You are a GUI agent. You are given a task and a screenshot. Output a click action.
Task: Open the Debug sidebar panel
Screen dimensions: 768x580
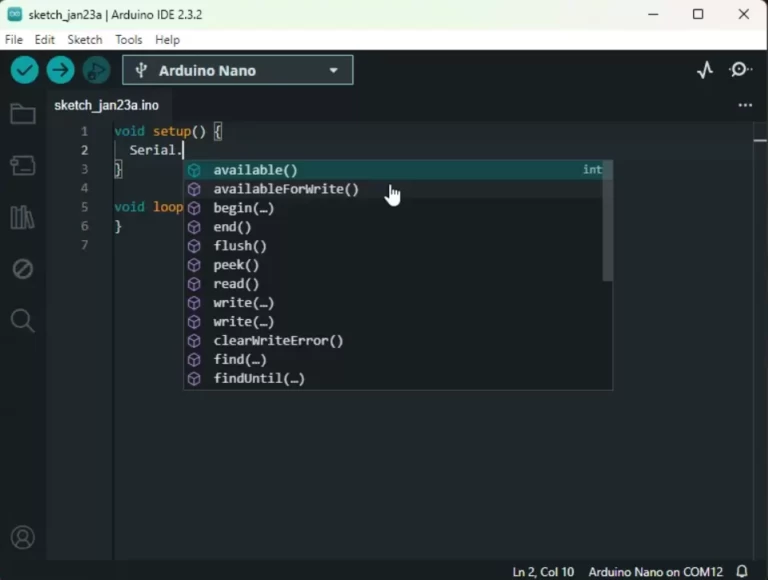coord(23,269)
